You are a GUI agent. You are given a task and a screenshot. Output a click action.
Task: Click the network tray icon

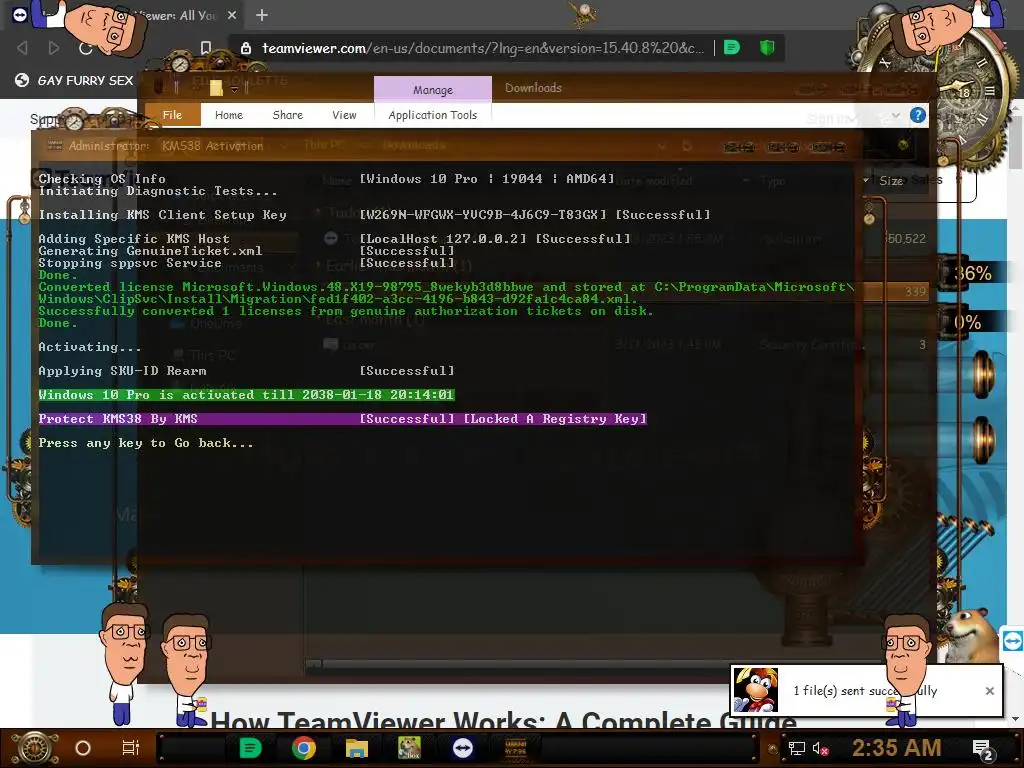[x=796, y=748]
